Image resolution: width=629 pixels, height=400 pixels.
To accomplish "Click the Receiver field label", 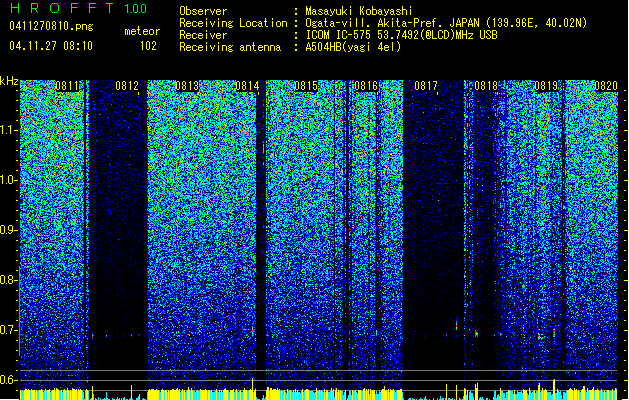I will pyautogui.click(x=203, y=35).
